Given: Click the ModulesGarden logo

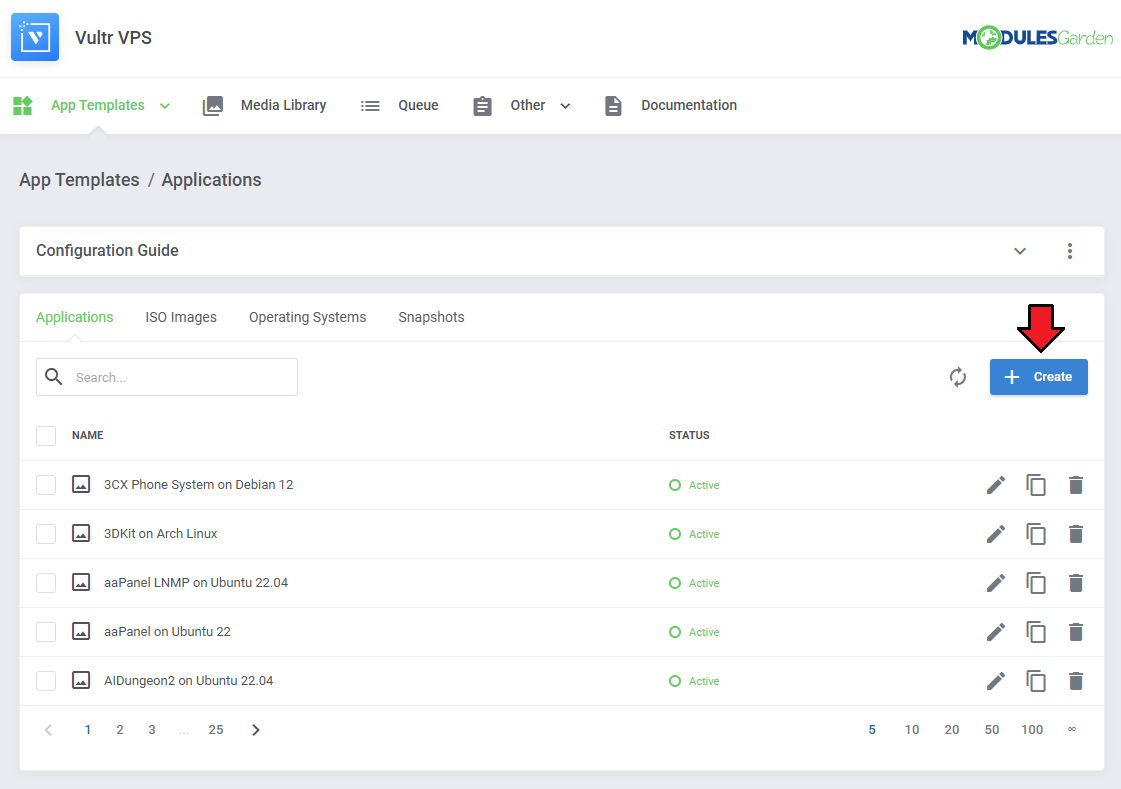Looking at the screenshot, I should (1037, 37).
